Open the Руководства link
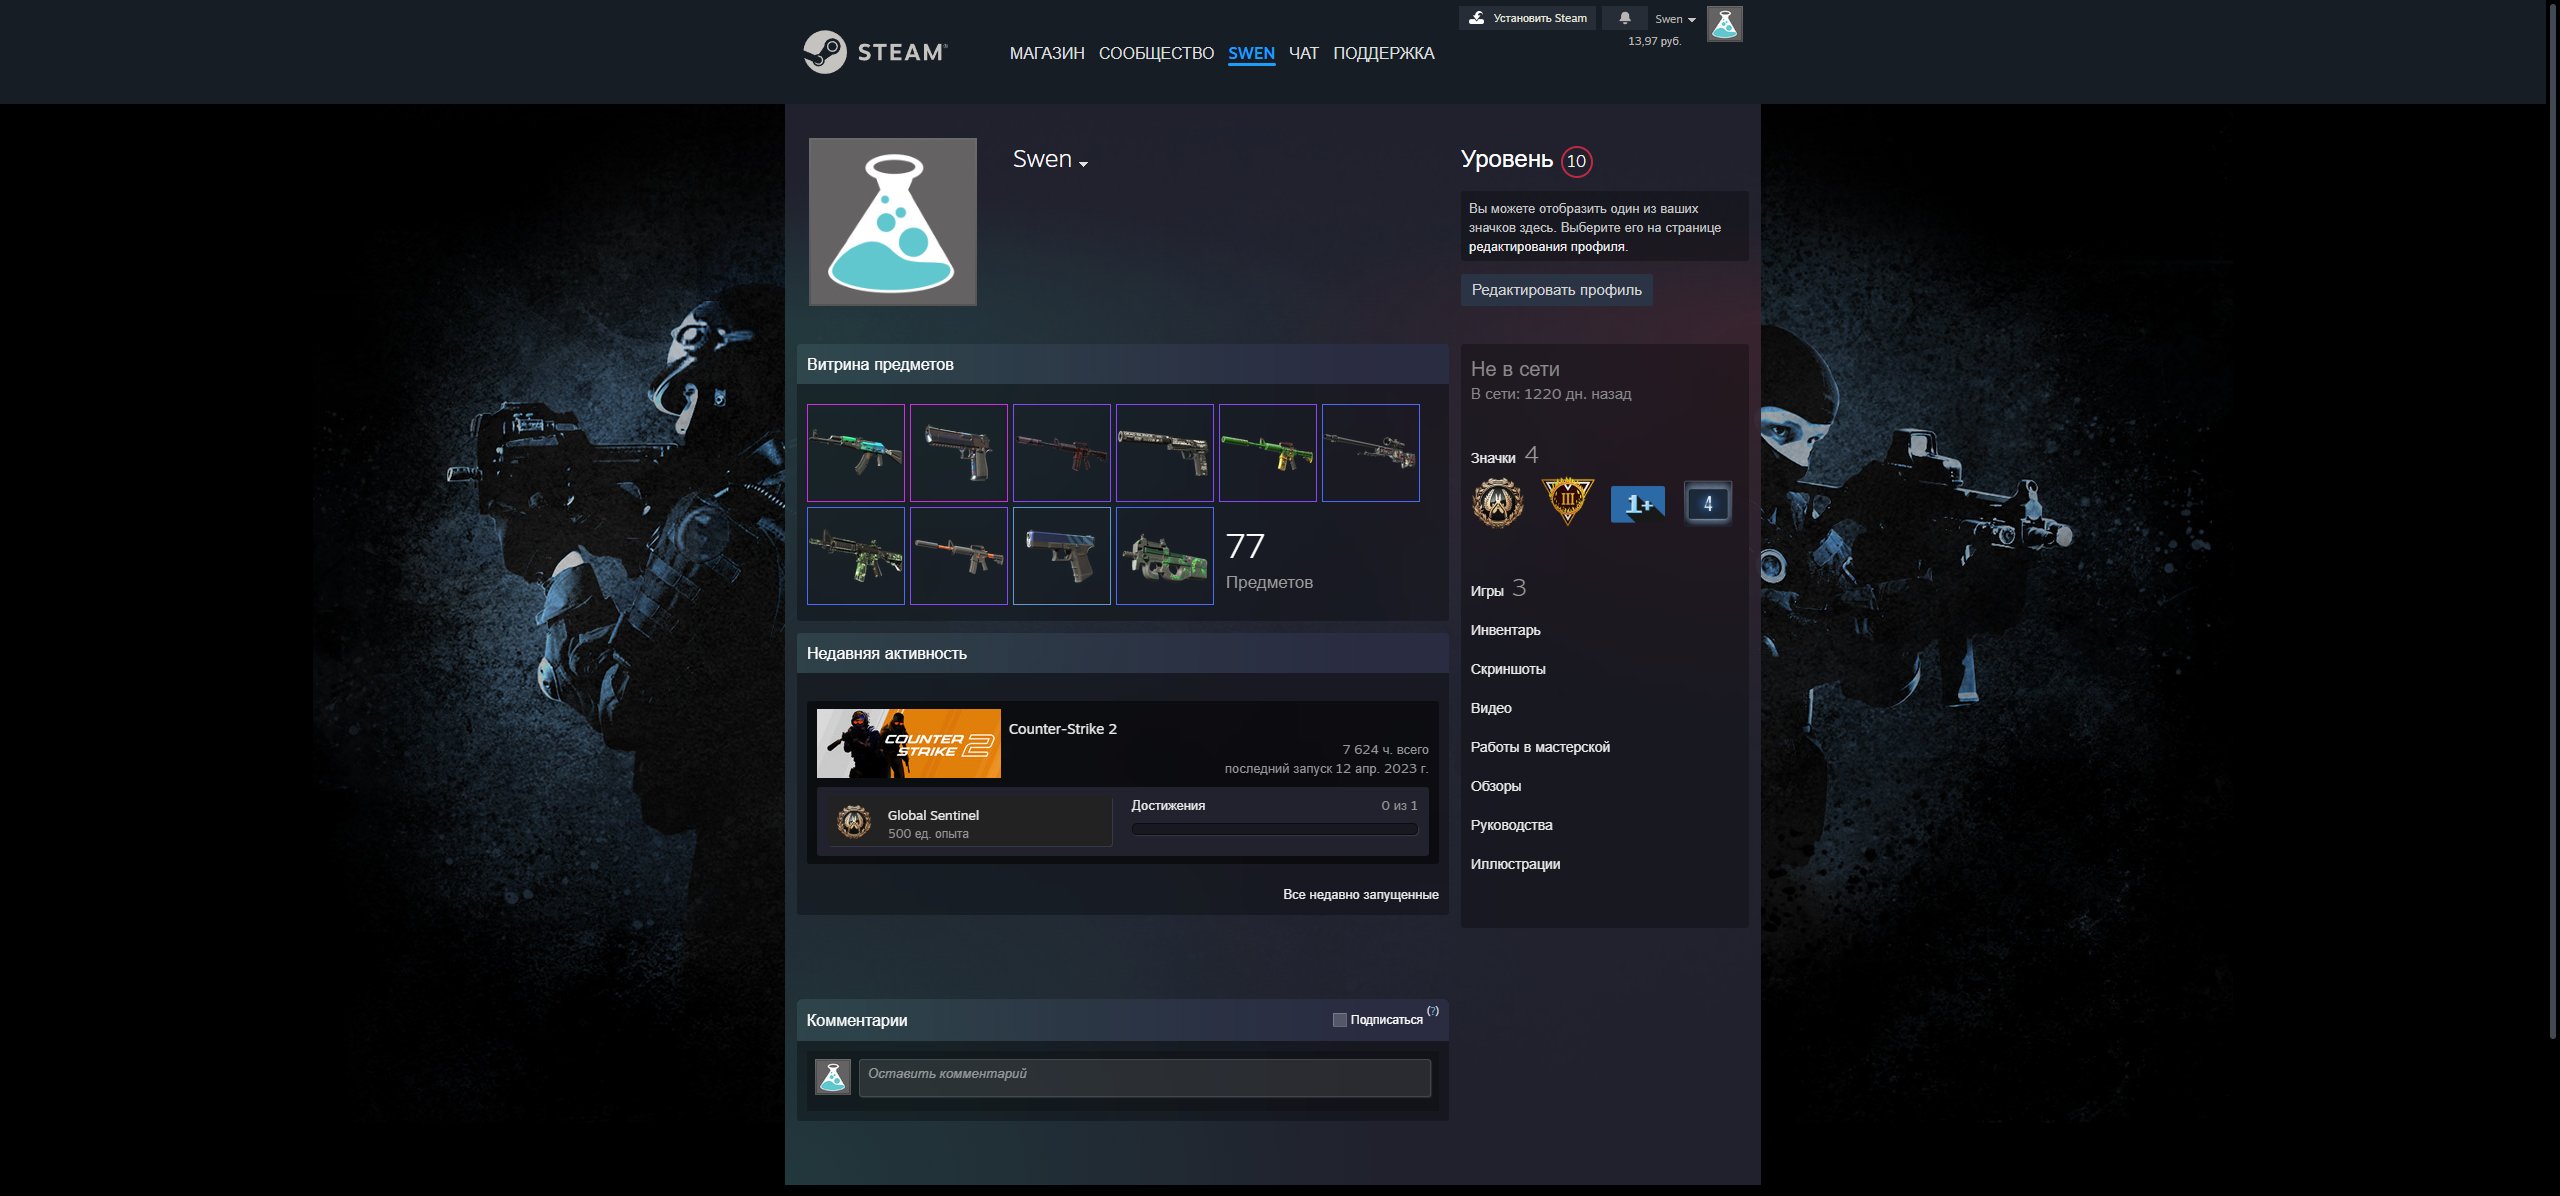 [1512, 825]
